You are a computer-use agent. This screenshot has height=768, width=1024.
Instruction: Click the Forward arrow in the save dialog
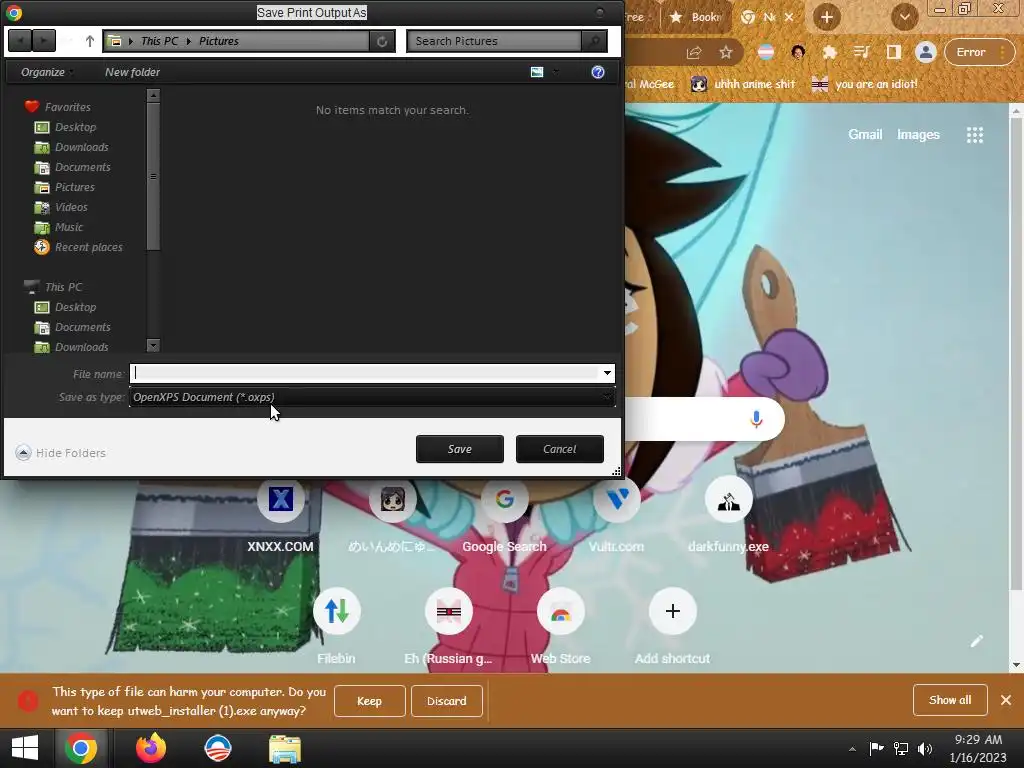43,40
